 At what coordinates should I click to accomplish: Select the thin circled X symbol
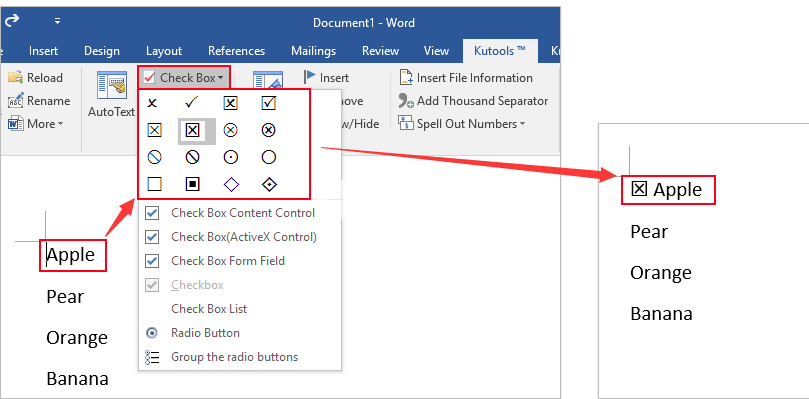tap(230, 131)
